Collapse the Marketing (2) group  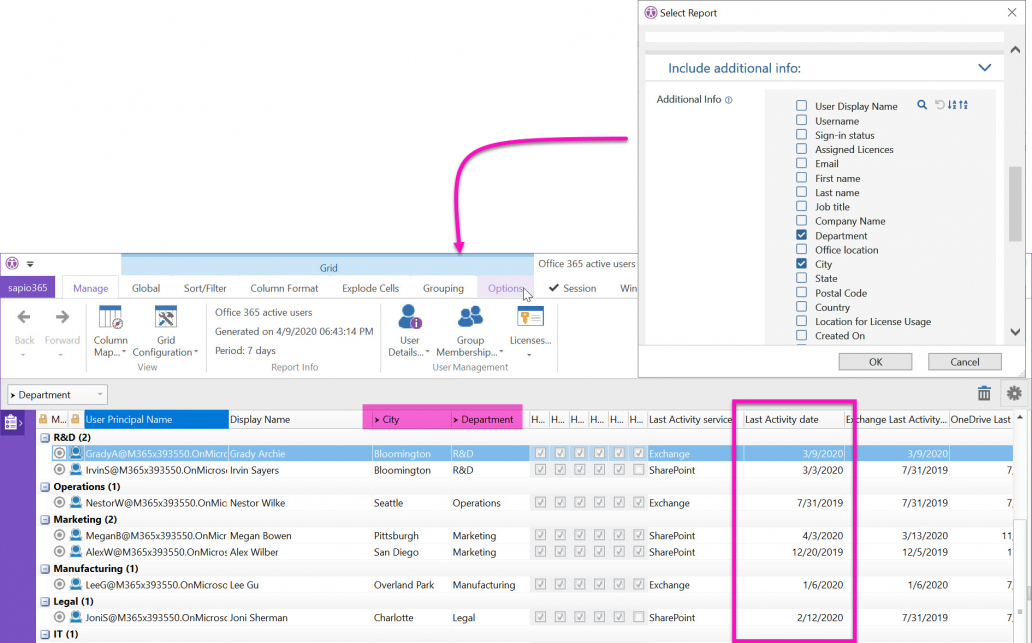tap(45, 520)
